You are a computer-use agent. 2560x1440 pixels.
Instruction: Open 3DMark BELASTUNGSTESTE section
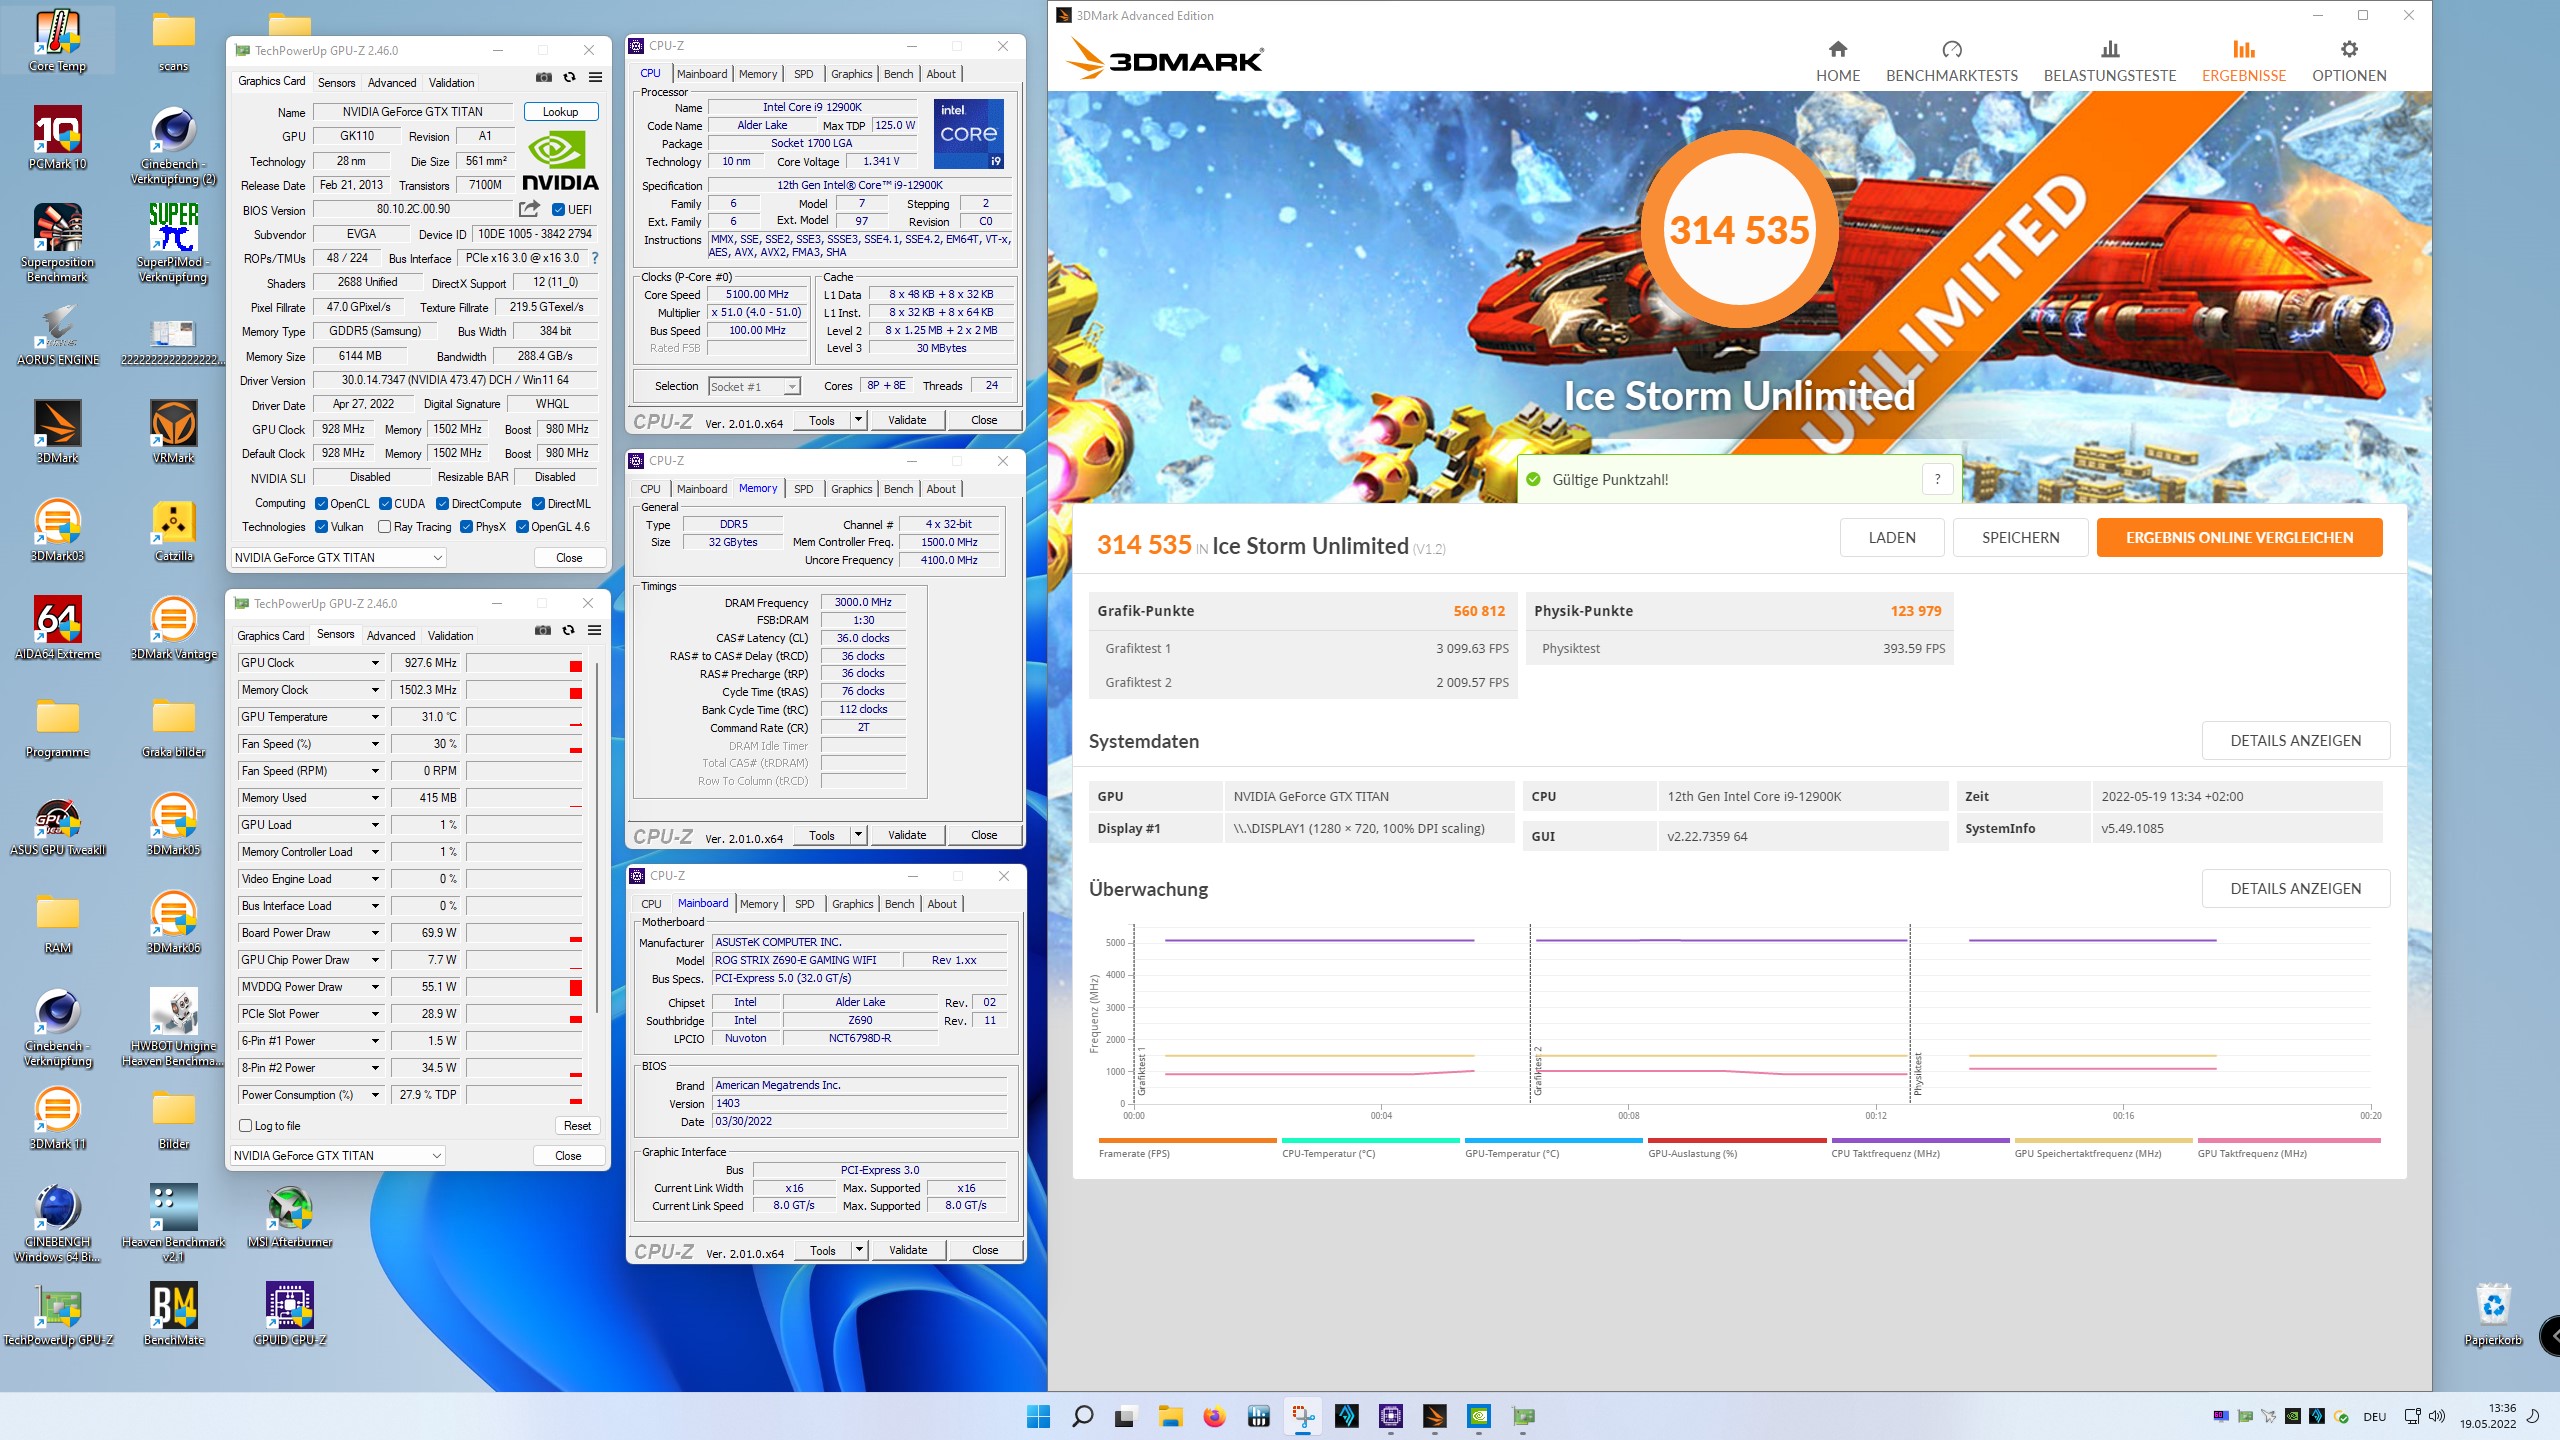click(x=2110, y=61)
